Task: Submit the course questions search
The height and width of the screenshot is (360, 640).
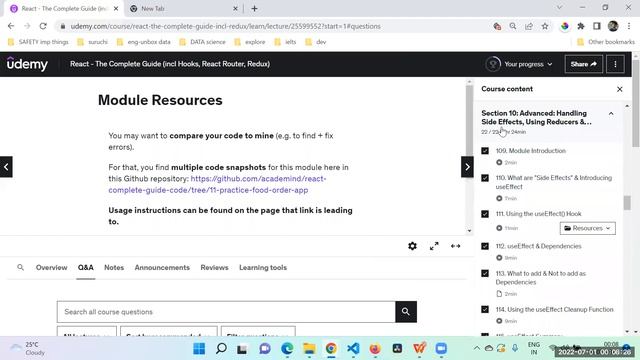Action: point(406,312)
